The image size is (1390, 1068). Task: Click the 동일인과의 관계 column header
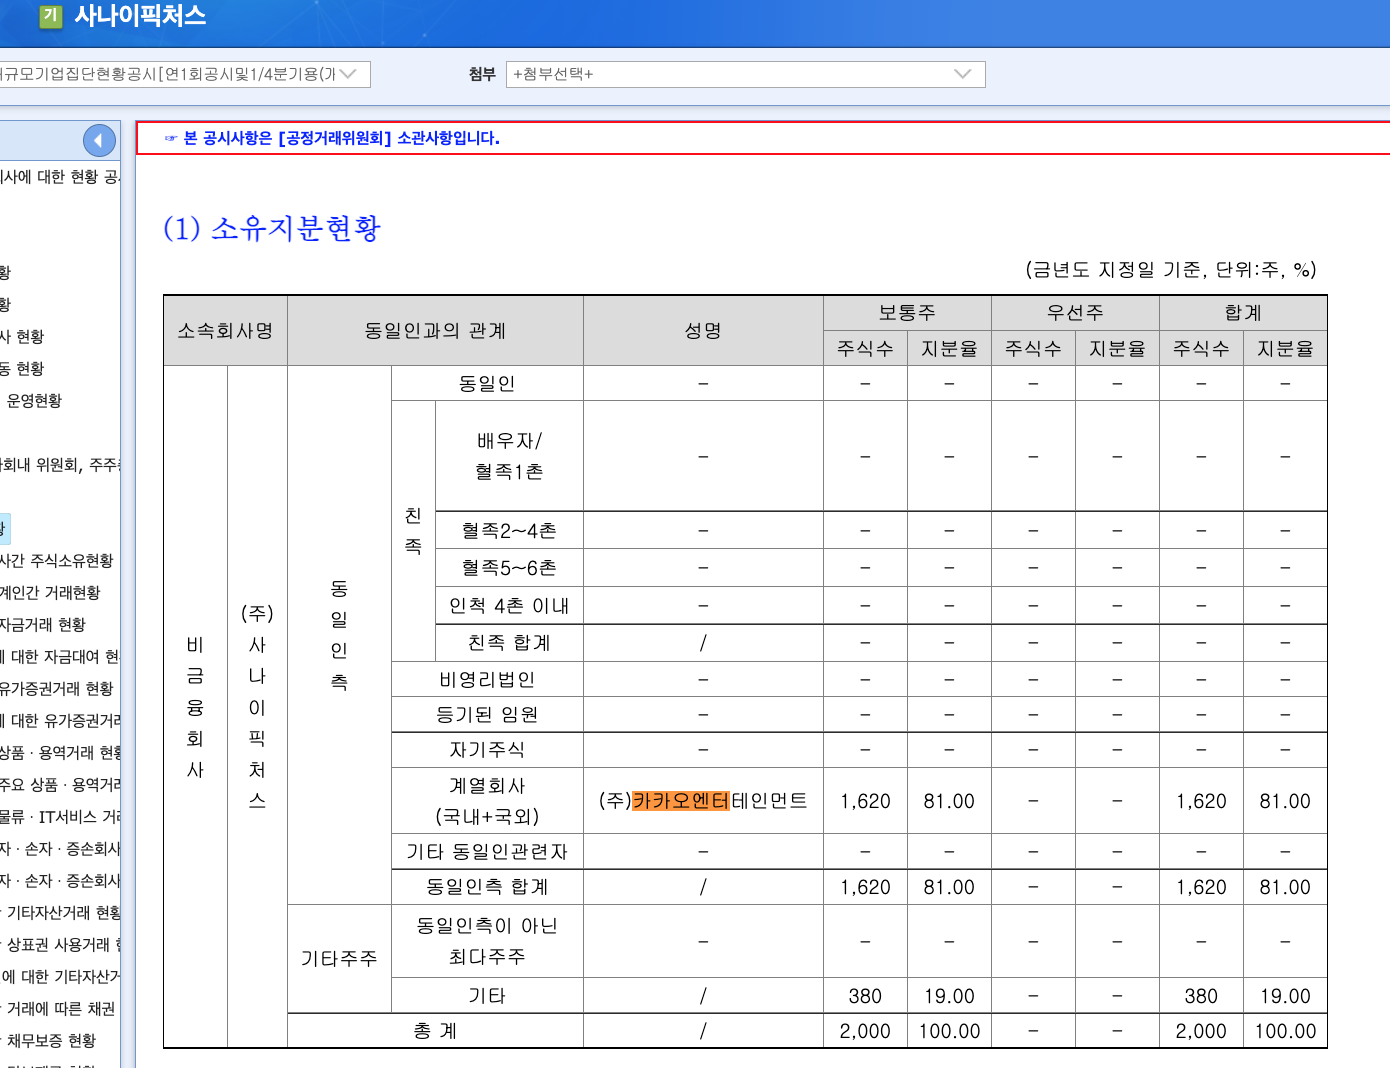436,331
